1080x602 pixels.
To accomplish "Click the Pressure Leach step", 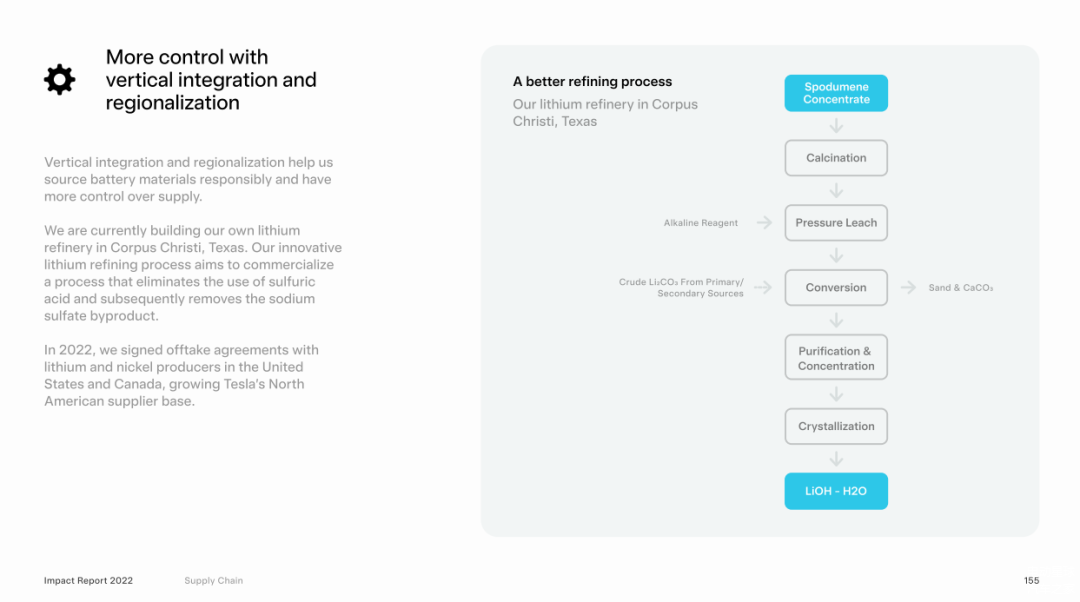I will tap(836, 223).
